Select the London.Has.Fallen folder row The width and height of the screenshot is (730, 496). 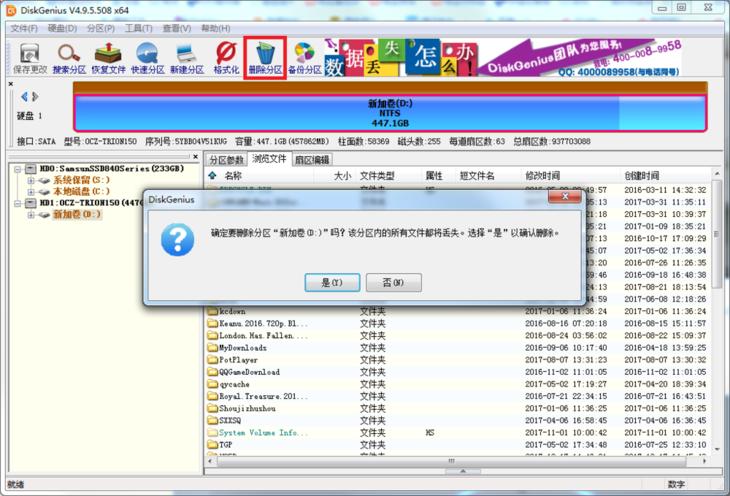point(458,335)
